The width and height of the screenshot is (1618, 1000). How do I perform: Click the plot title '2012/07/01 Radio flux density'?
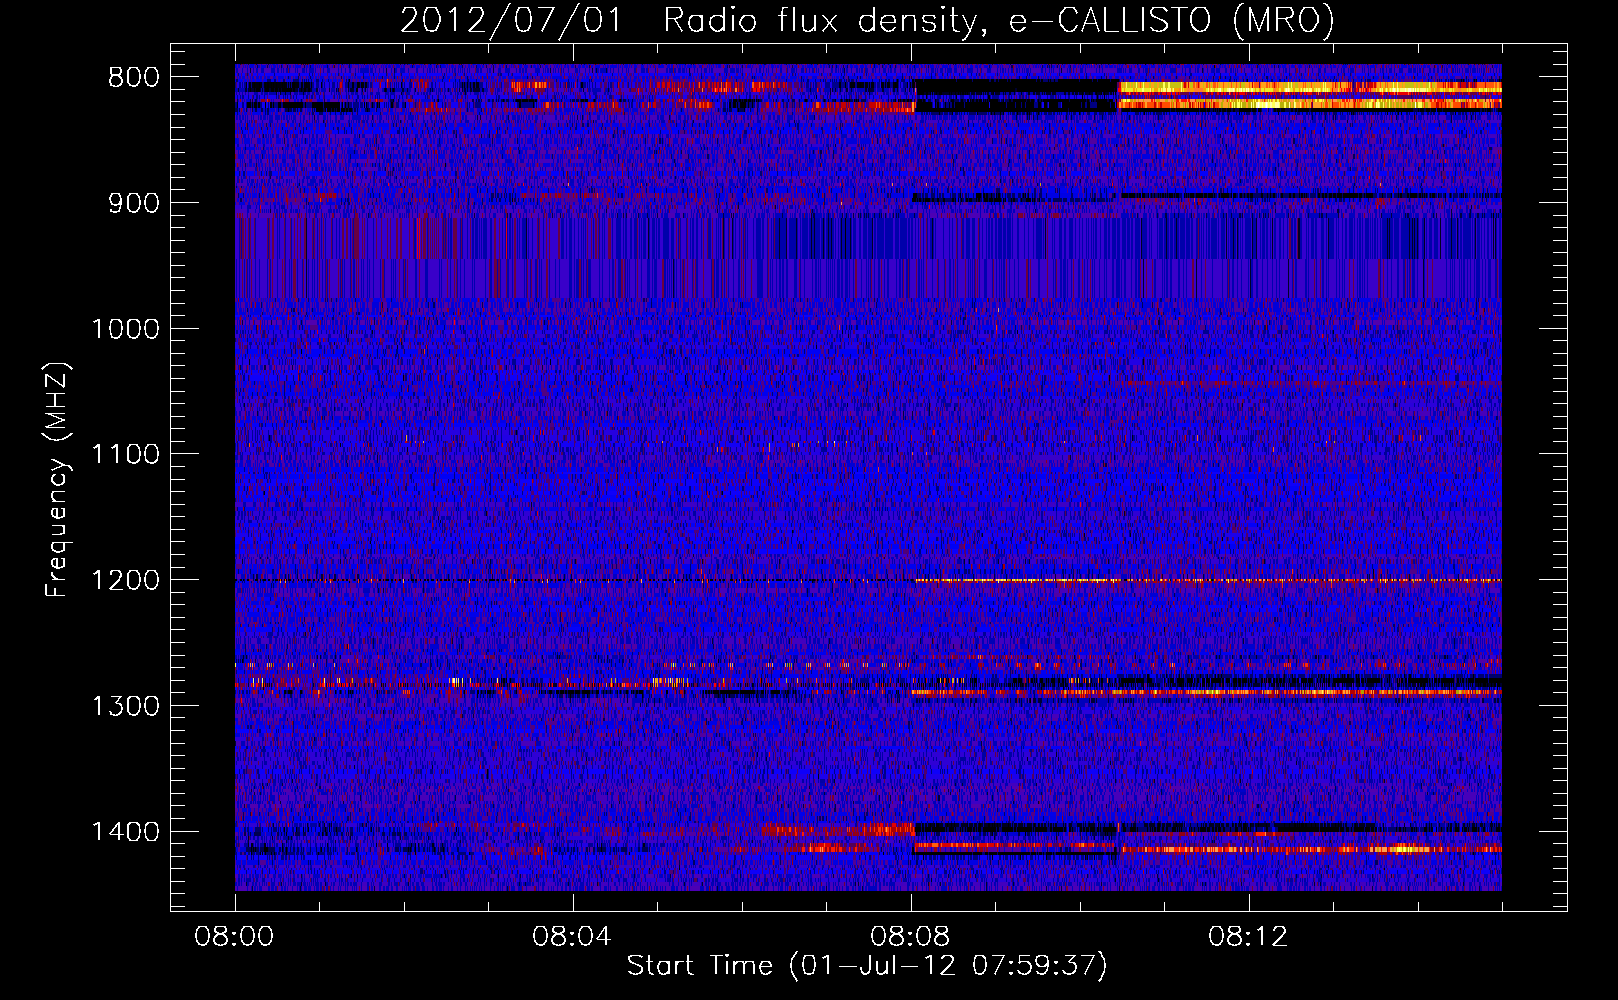tap(867, 20)
